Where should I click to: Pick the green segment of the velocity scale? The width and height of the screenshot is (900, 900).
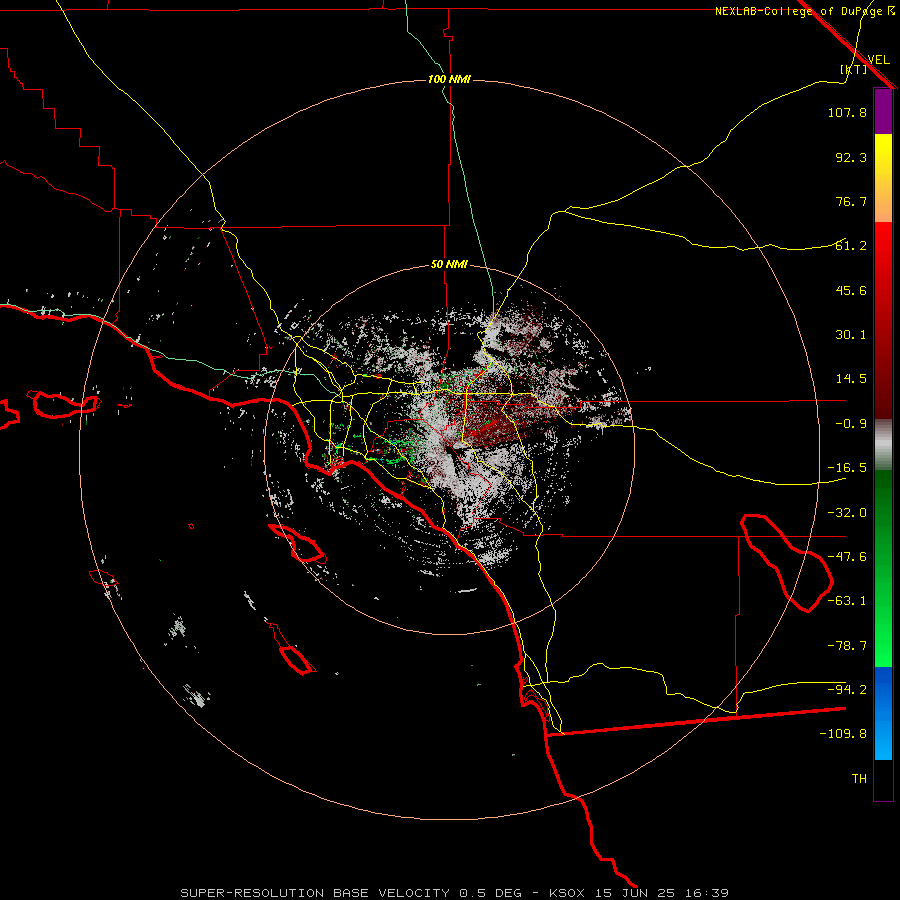tap(883, 568)
